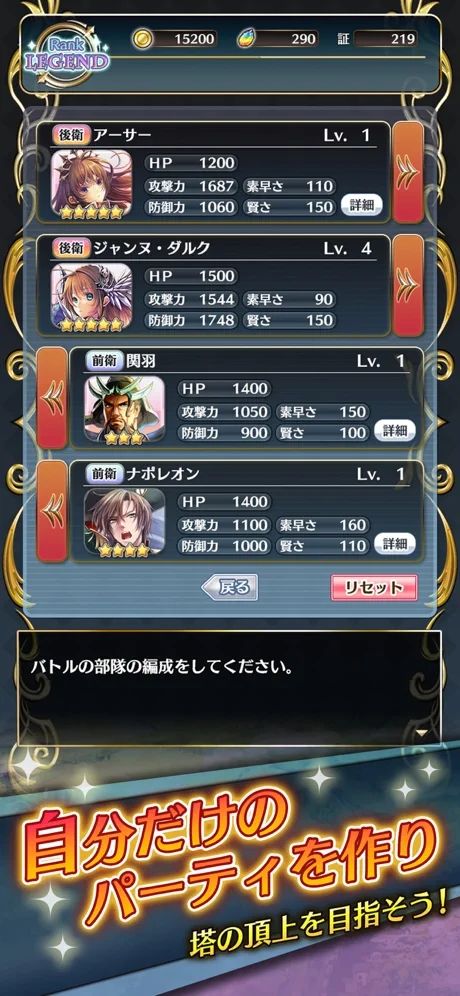Image resolution: width=460 pixels, height=996 pixels.
Task: Open 詳細 details for ナポレオン
Action: coord(395,544)
